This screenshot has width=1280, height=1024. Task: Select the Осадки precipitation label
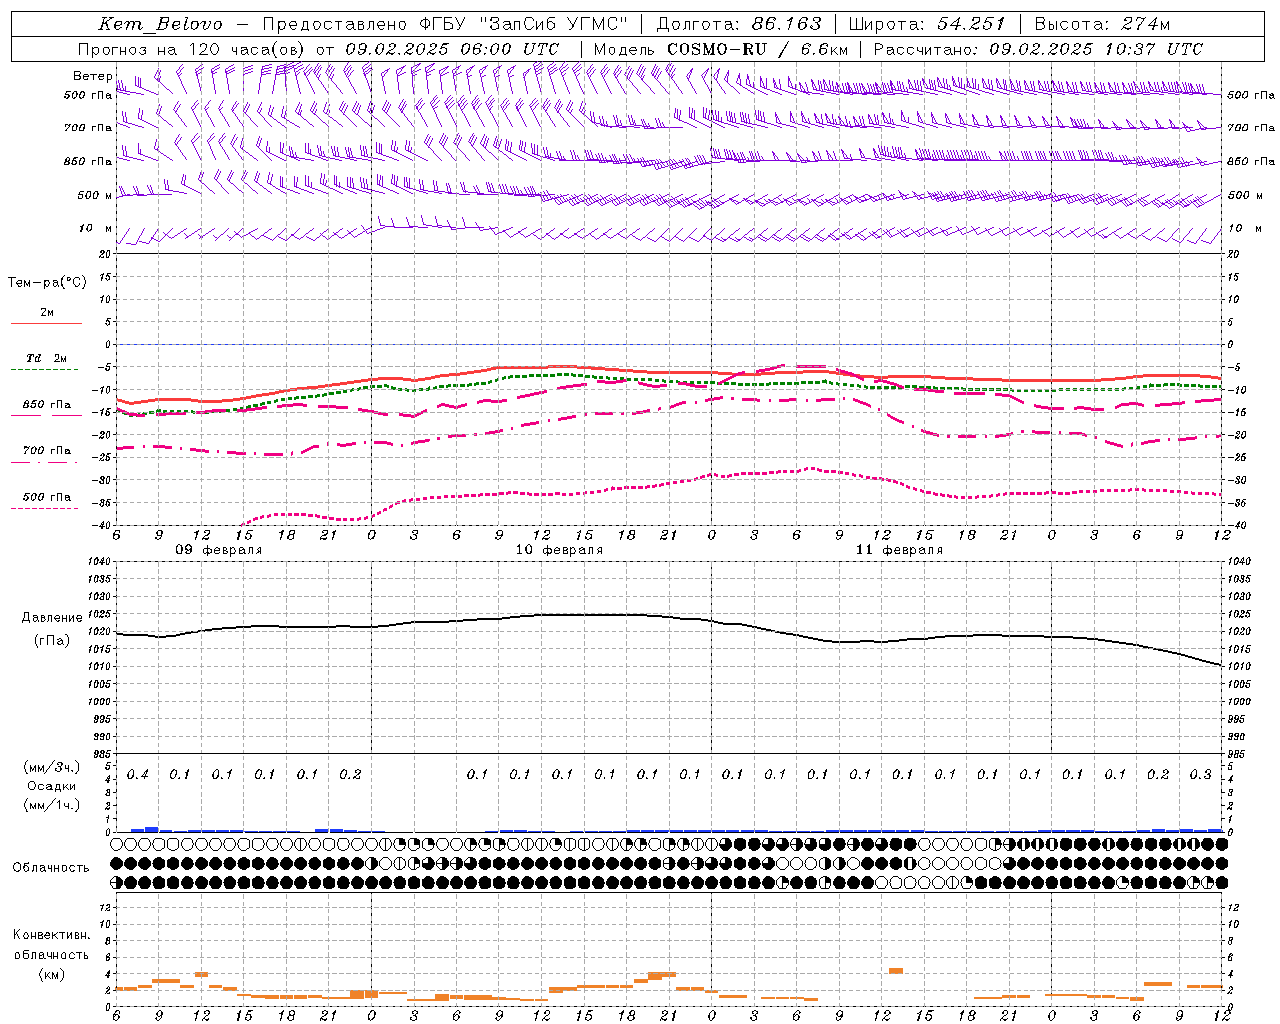point(50,787)
